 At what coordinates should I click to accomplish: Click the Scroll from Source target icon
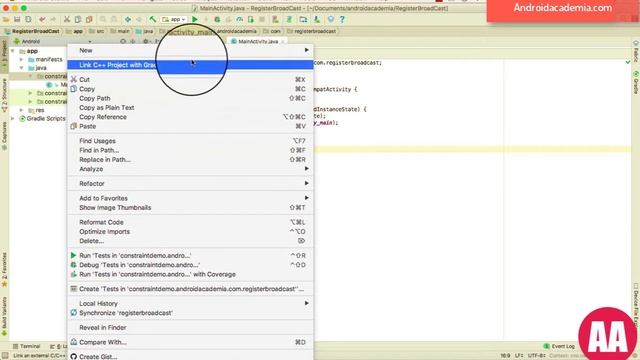click(123, 41)
